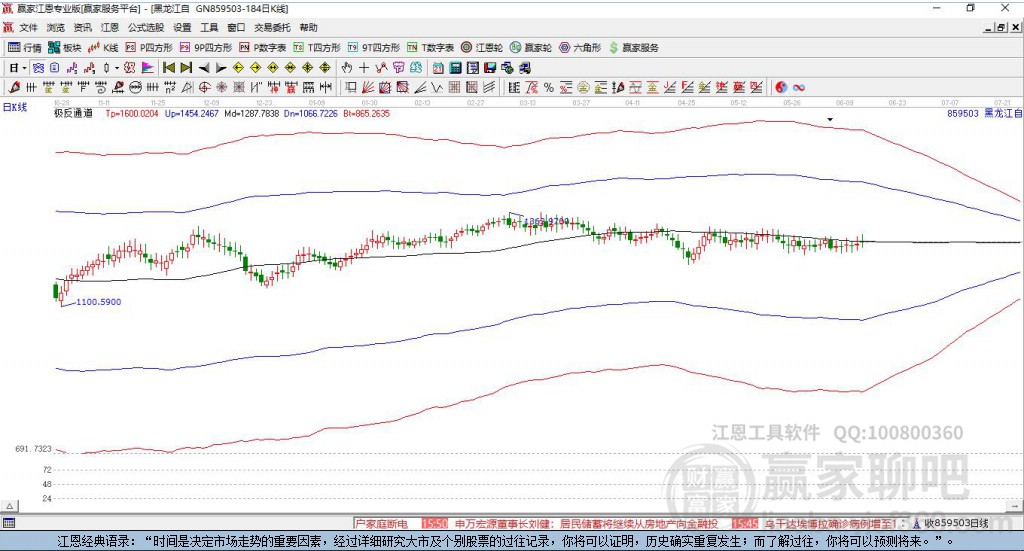Open the 交易委托 menu
Image resolution: width=1024 pixels, height=551 pixels.
[272, 27]
